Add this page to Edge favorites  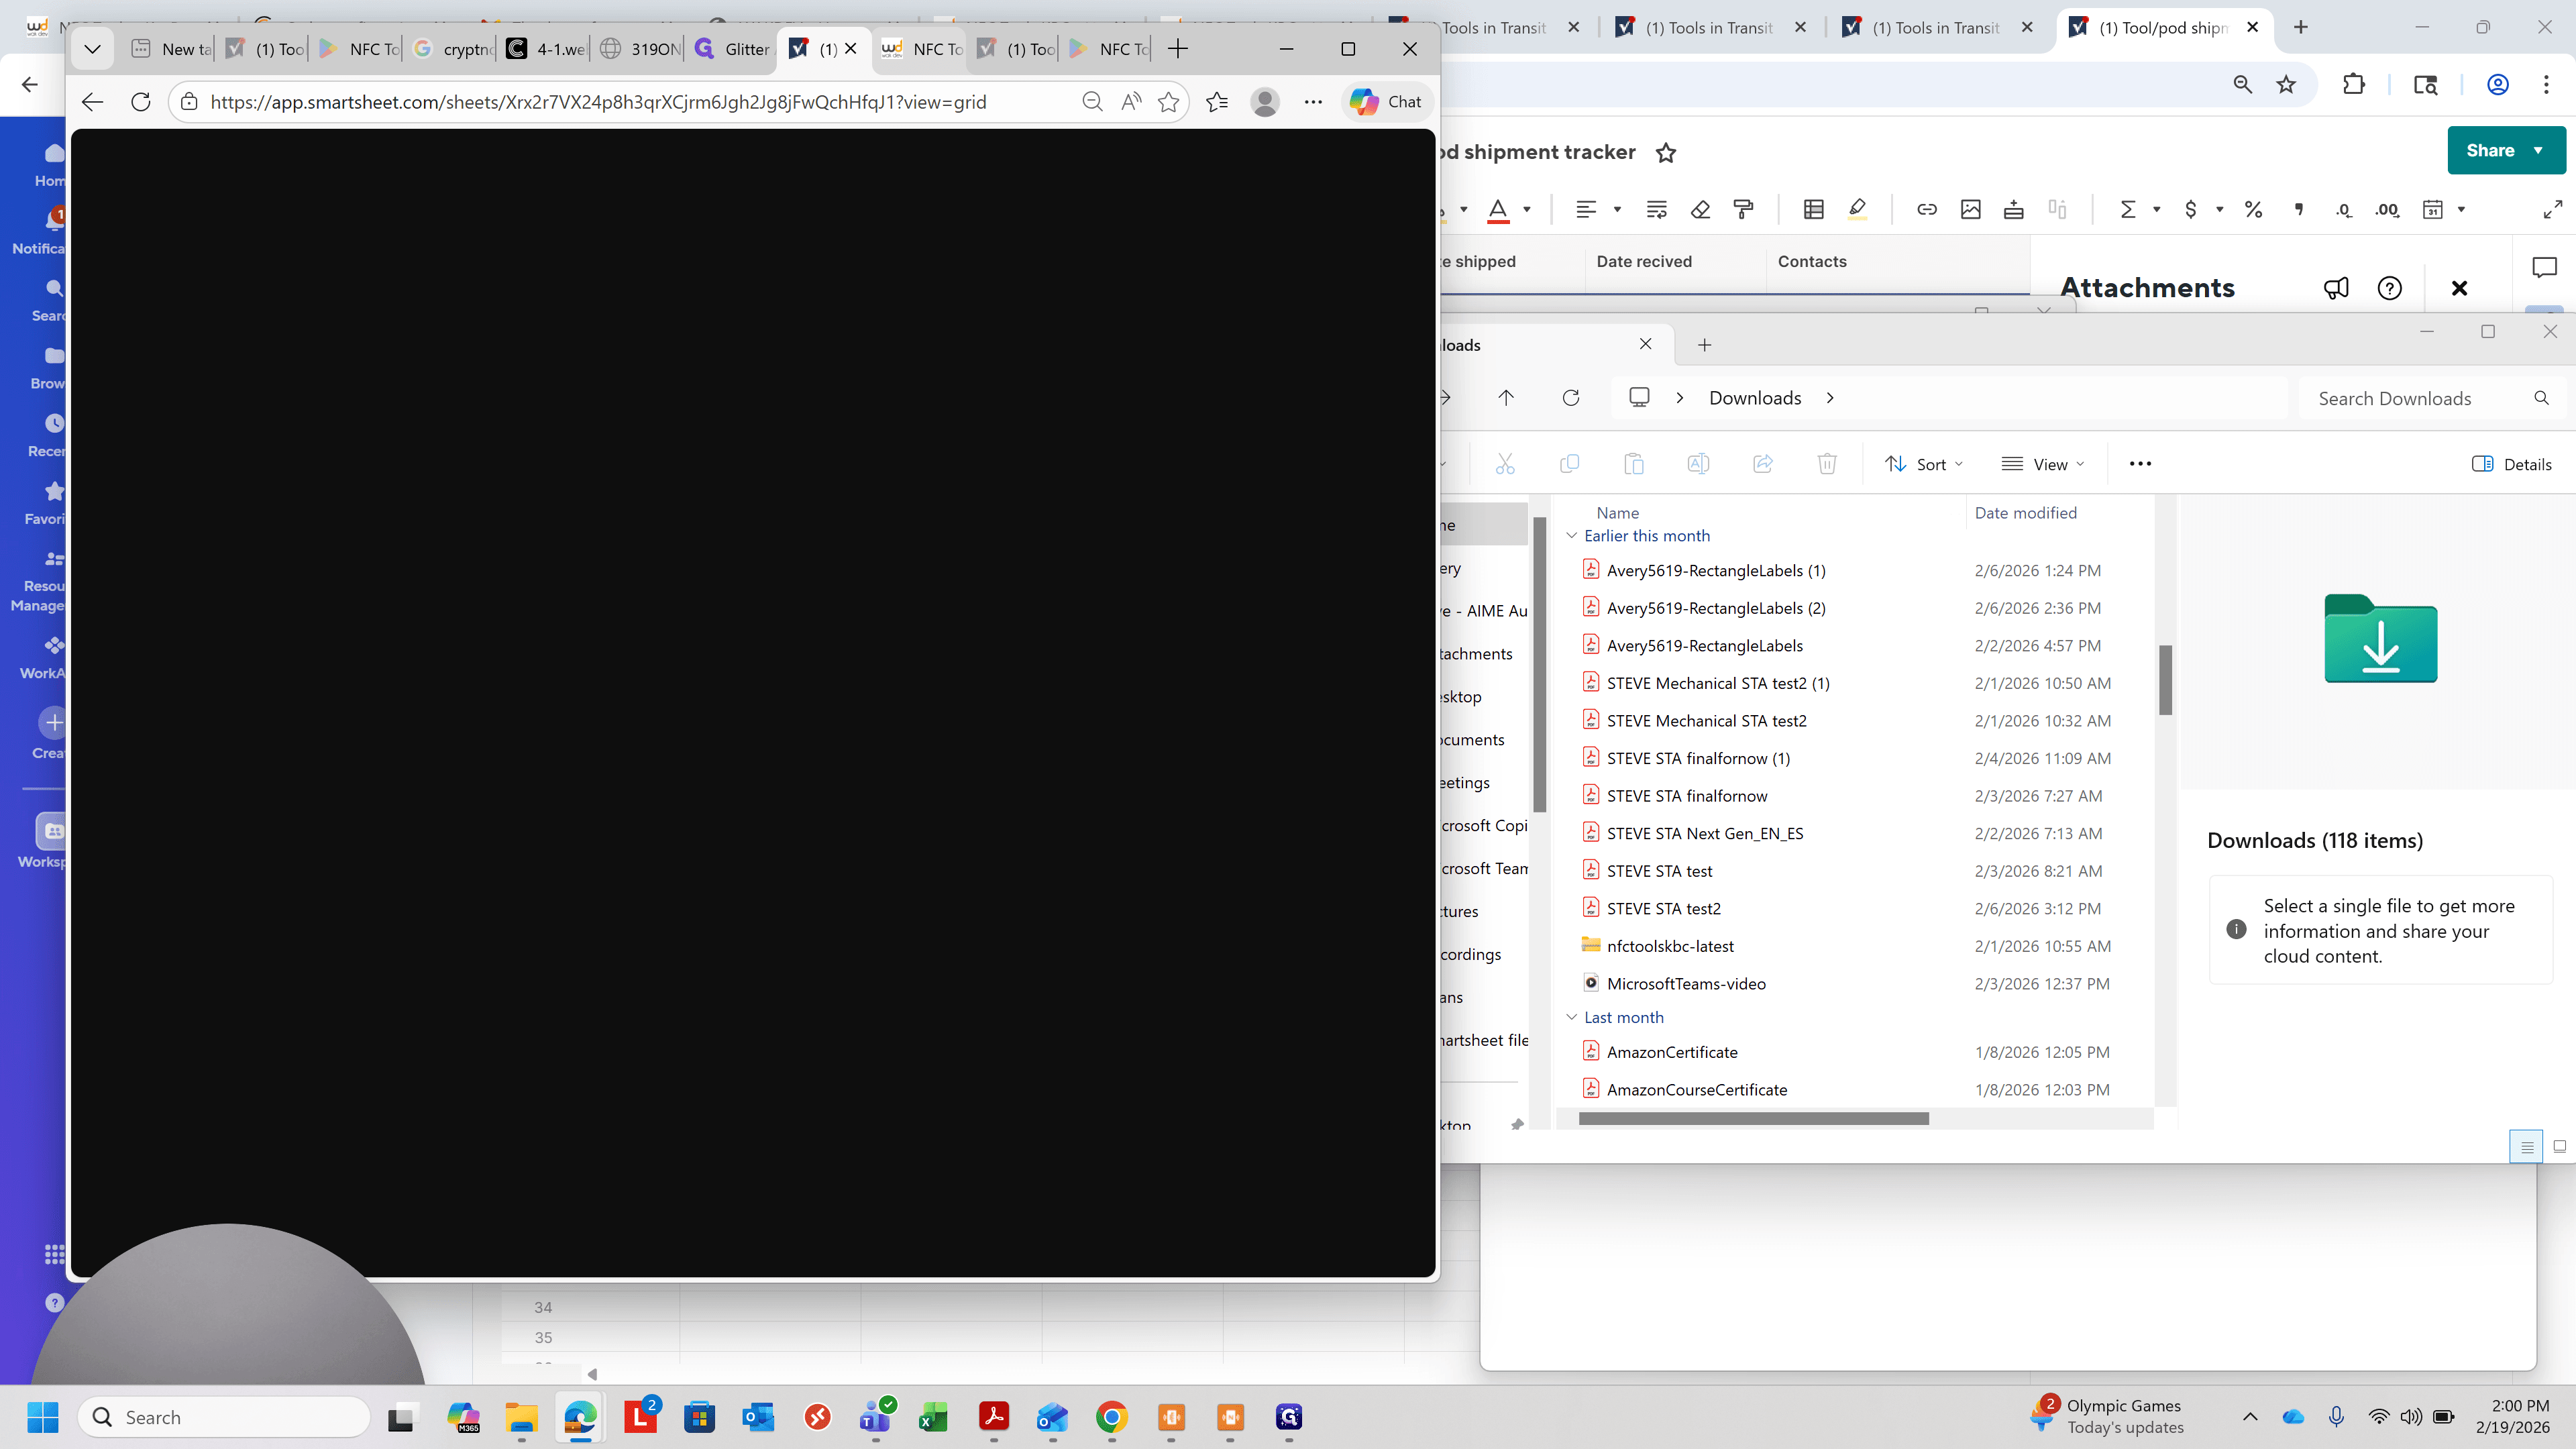click(1168, 102)
